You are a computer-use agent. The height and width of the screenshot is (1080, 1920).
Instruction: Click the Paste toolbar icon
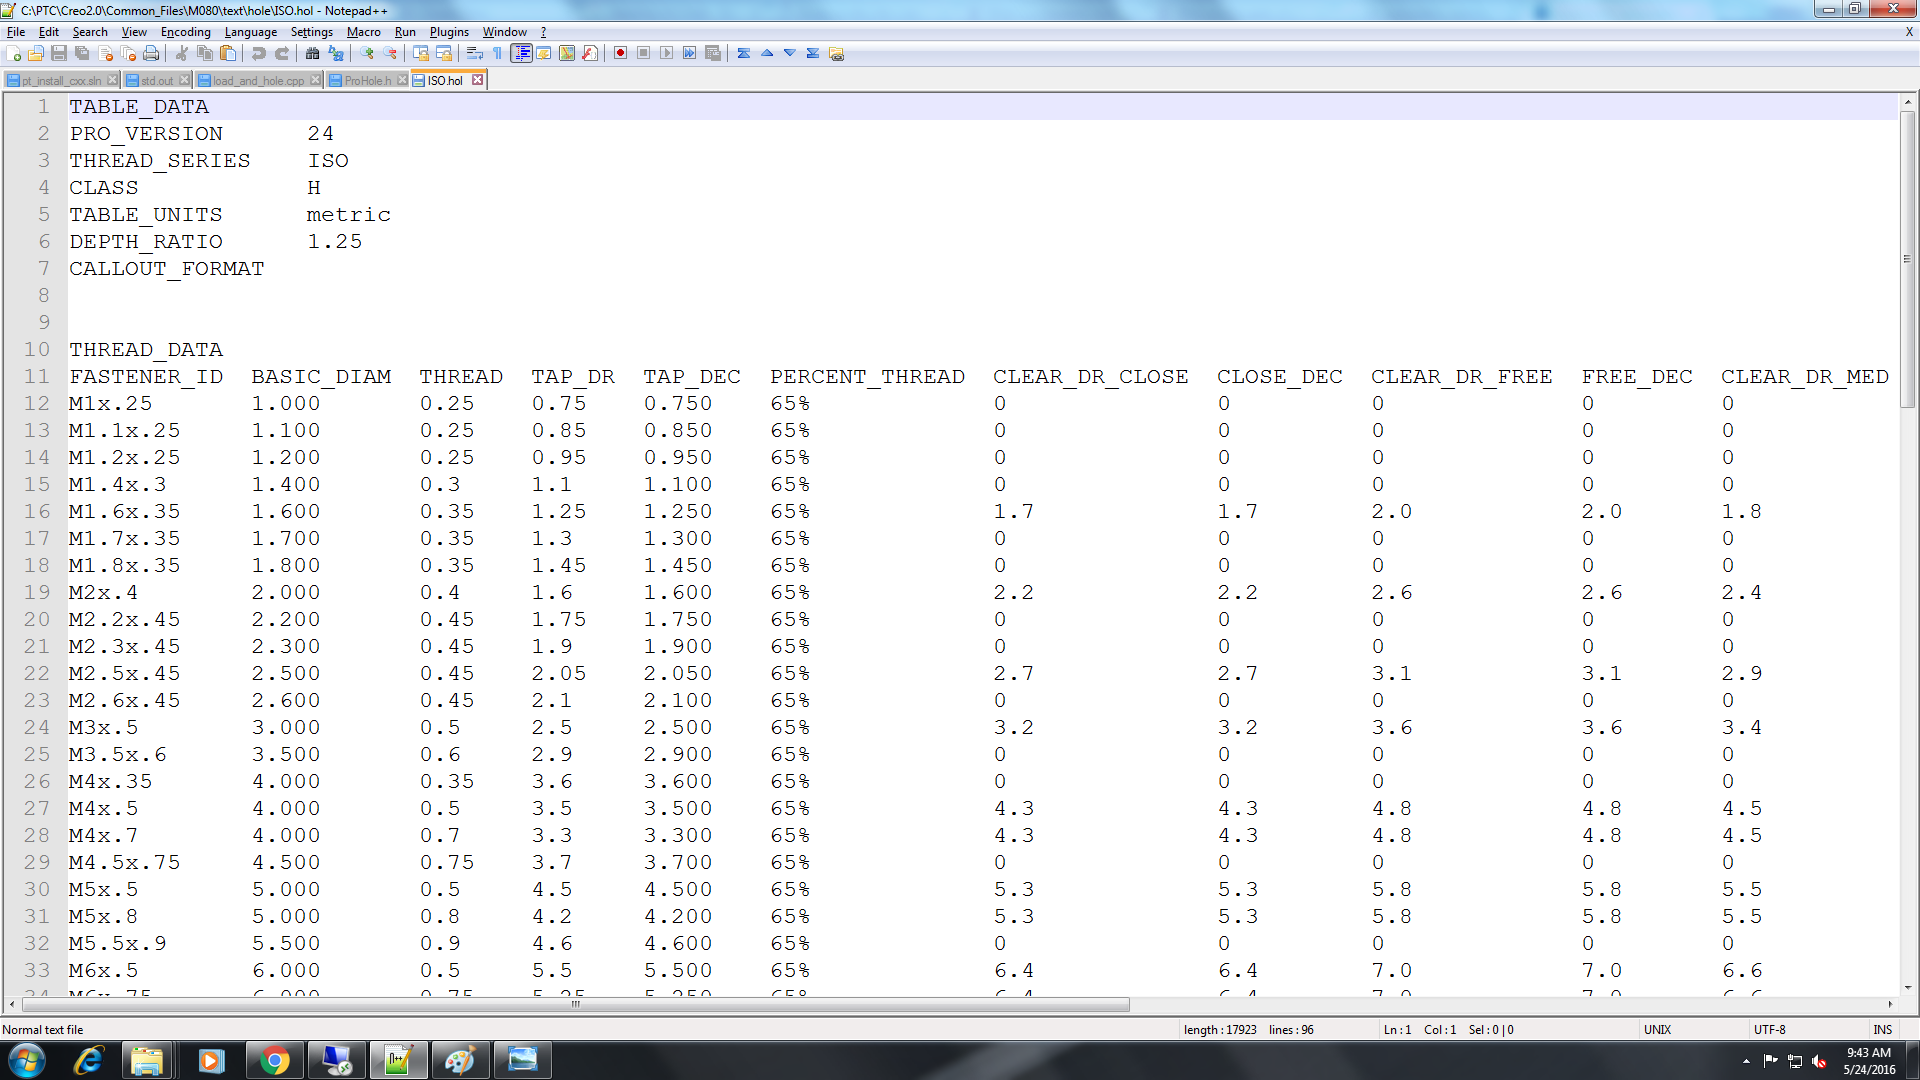pos(228,53)
